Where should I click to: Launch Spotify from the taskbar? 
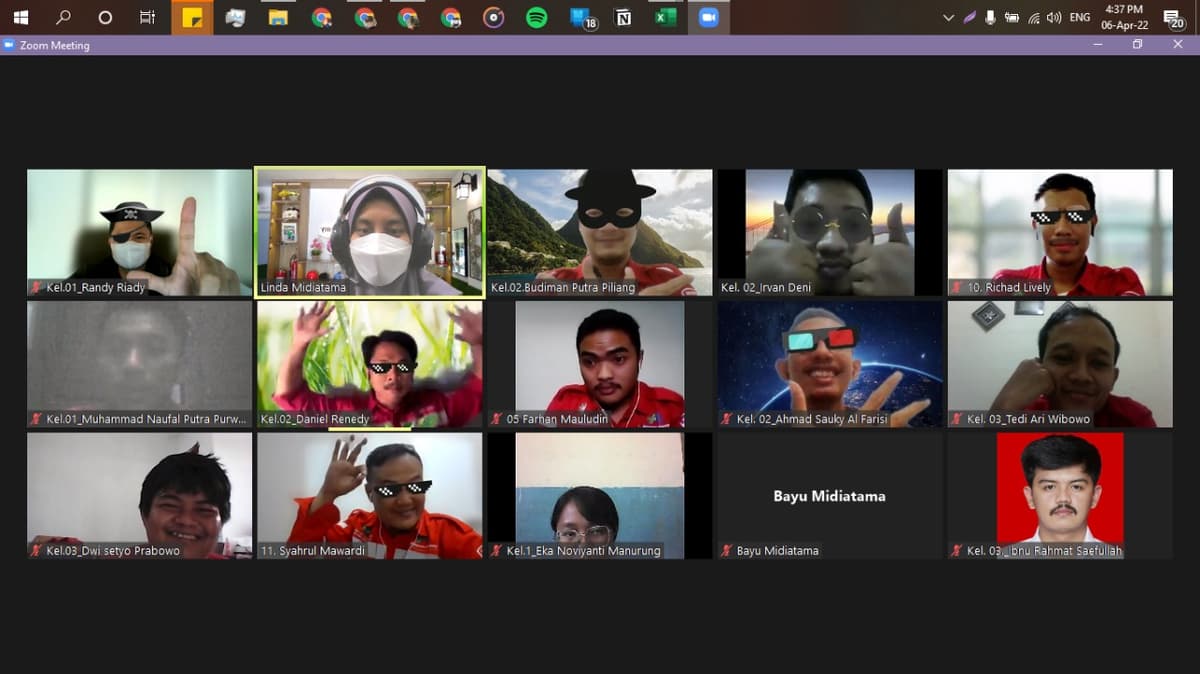tap(537, 17)
